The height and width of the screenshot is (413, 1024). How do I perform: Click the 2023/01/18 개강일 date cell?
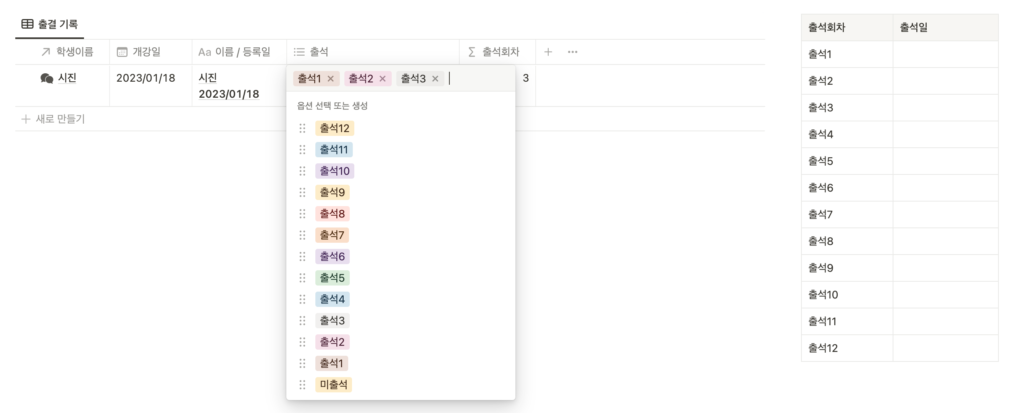point(151,86)
